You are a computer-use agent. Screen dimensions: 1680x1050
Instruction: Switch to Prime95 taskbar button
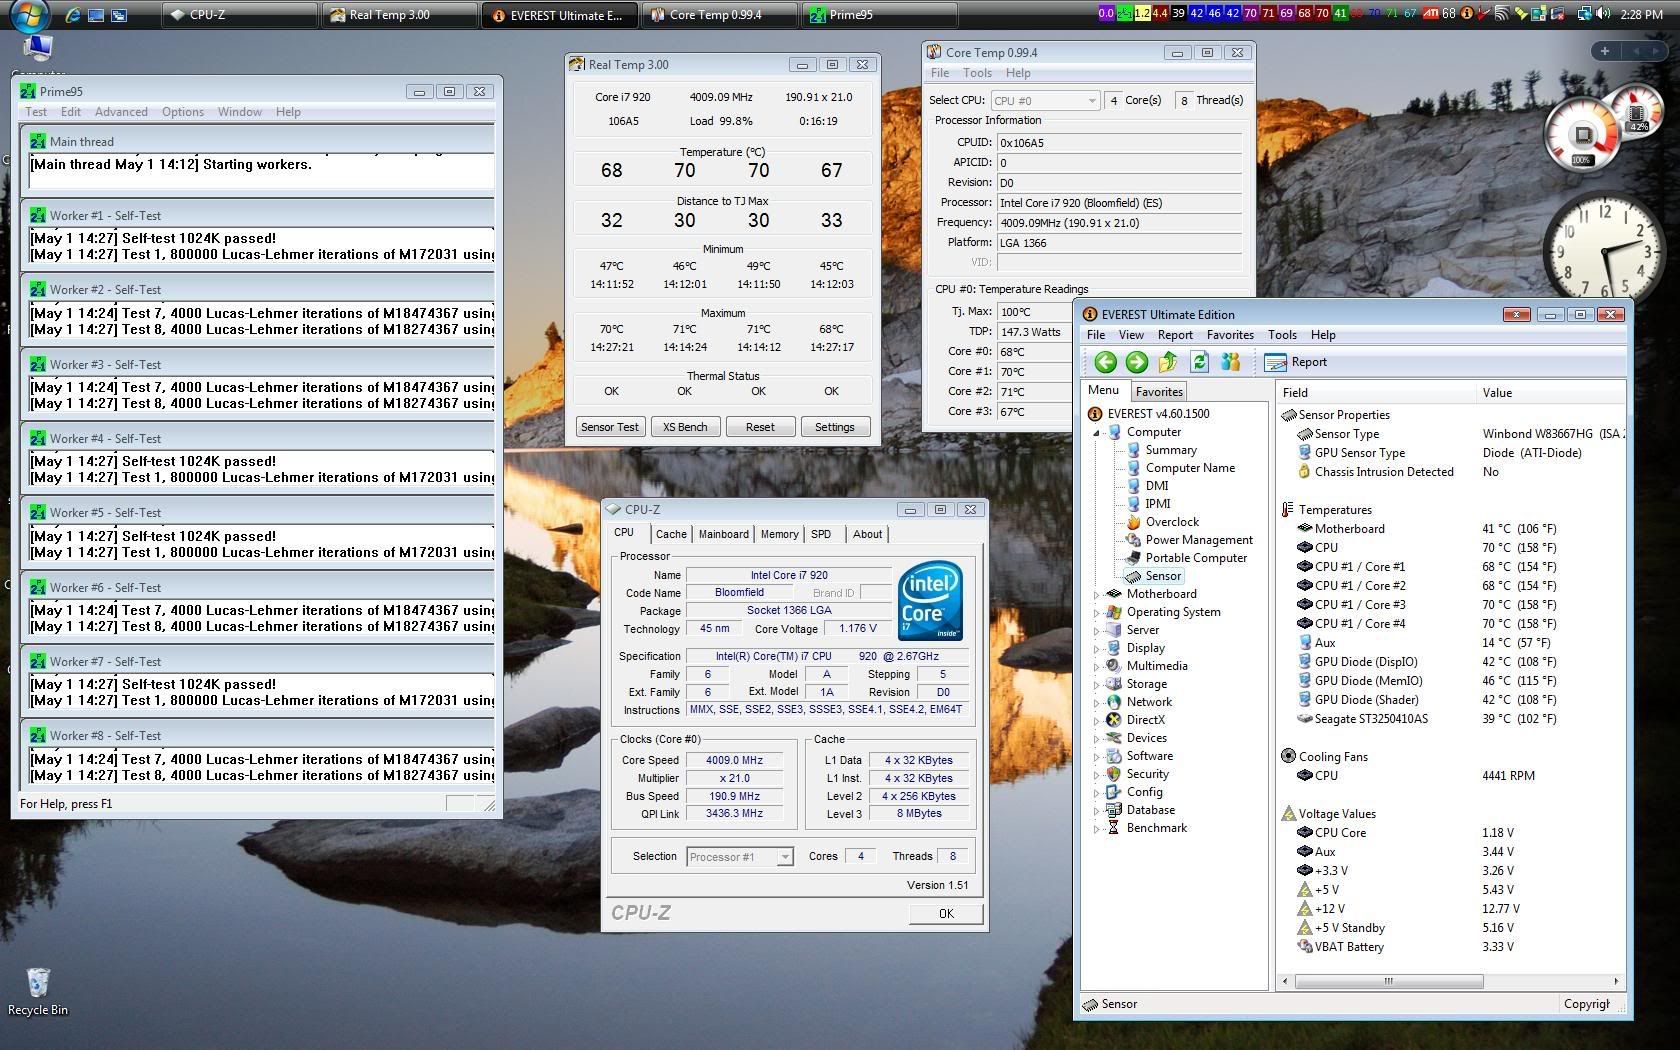coord(880,15)
